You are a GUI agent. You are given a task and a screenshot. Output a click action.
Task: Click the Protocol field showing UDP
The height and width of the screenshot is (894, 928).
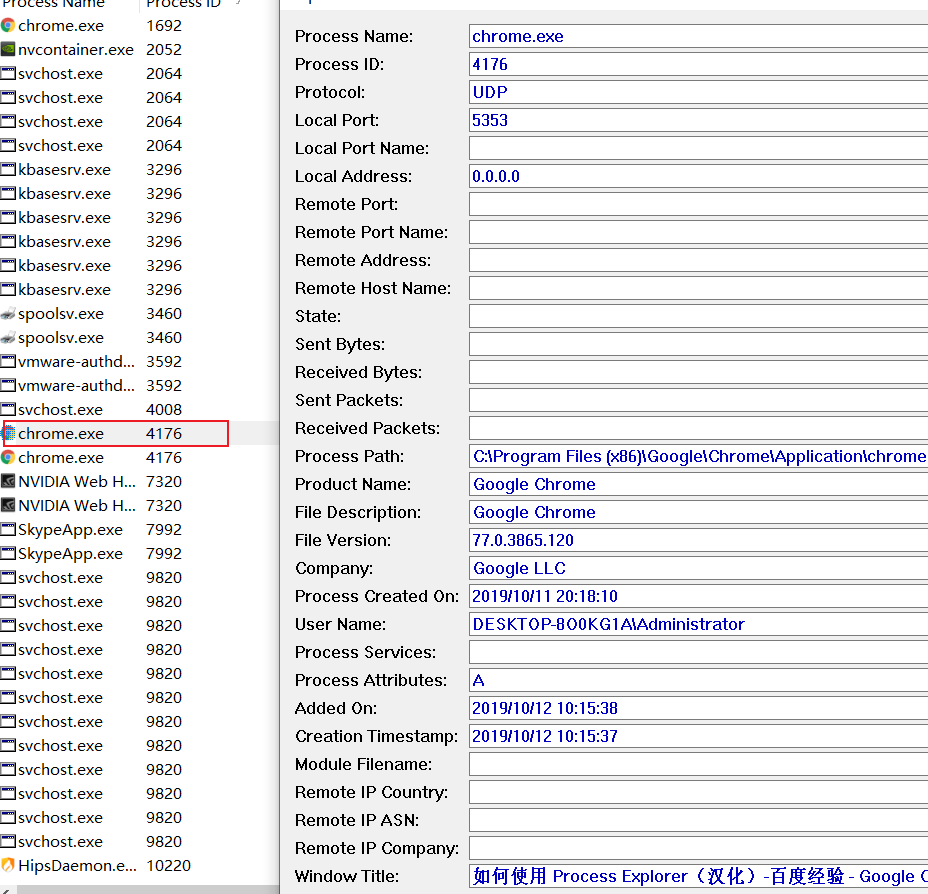coord(698,92)
